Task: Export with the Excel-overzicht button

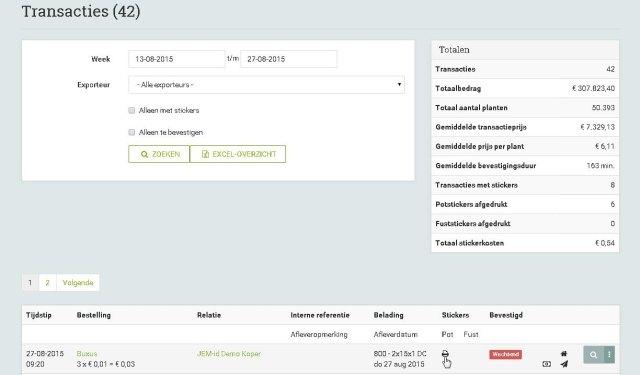Action: [x=238, y=154]
